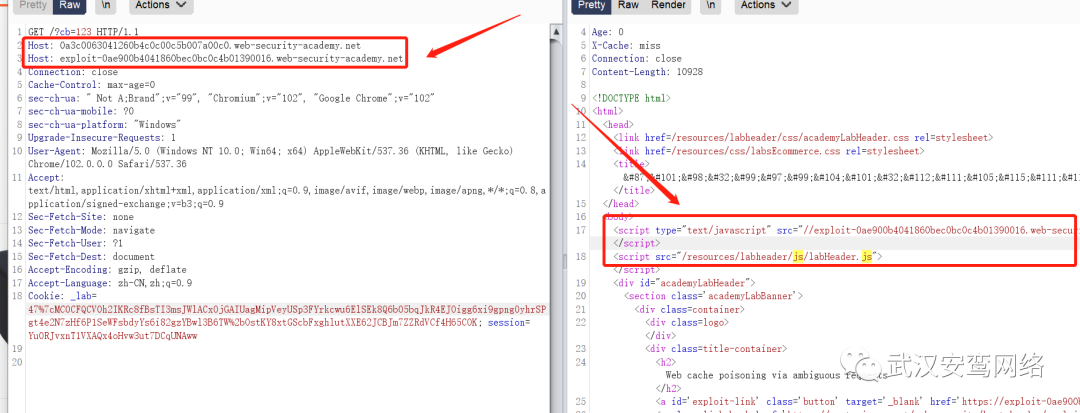Toggle \n non-printable characters in response panel
This screenshot has width=1080, height=413.
(x=711, y=6)
